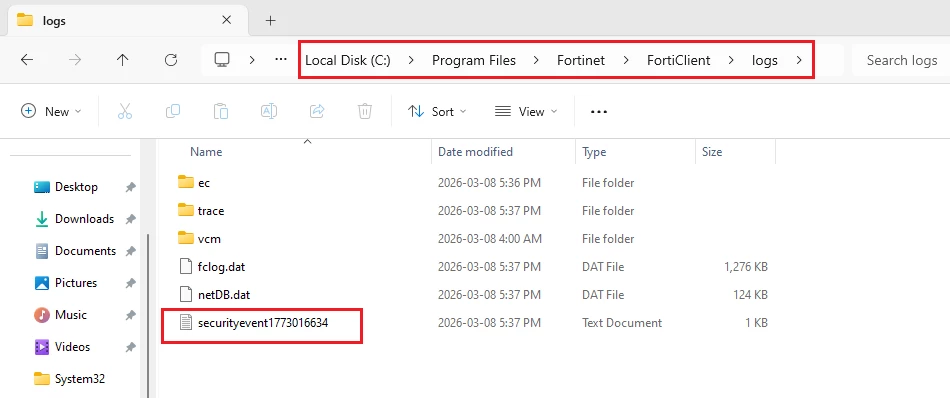This screenshot has height=398, width=950.
Task: Expand chevron after logs breadcrumb
Action: coord(799,60)
